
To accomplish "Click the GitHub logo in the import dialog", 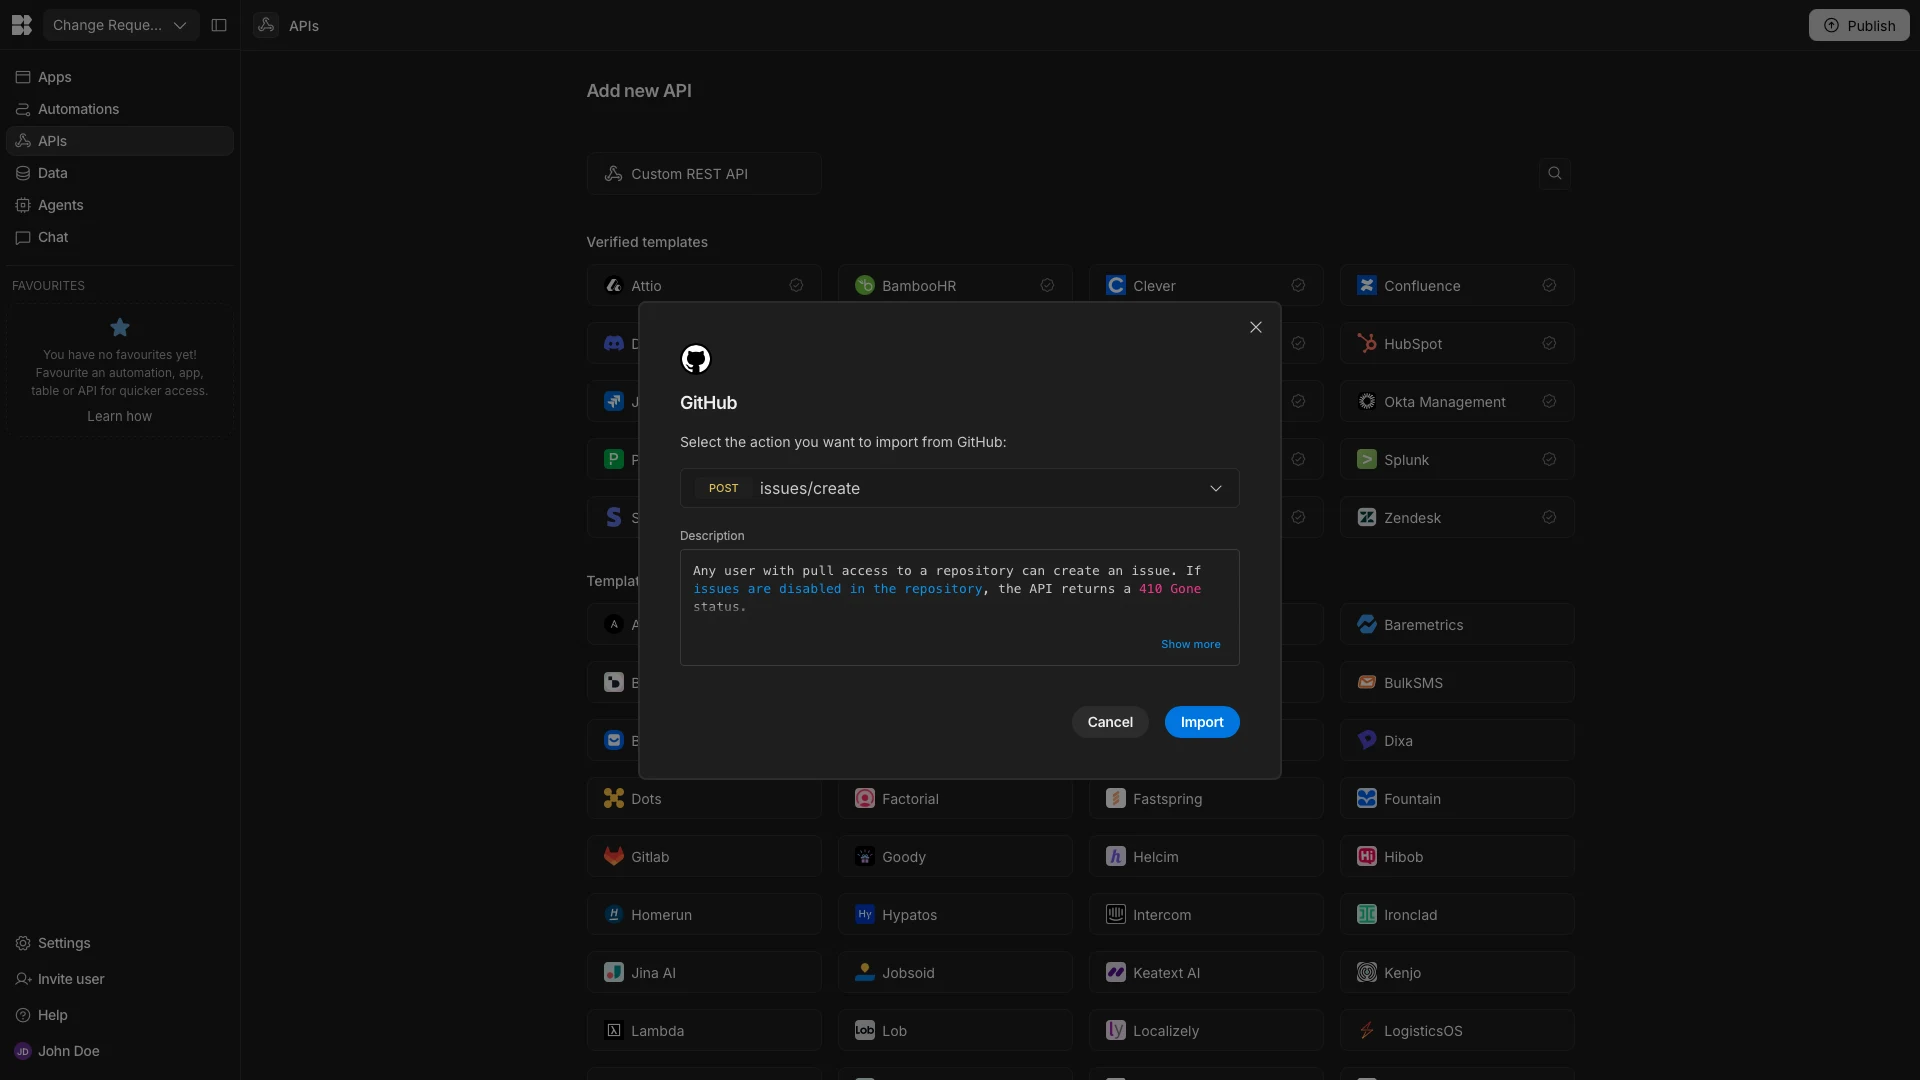I will (696, 359).
